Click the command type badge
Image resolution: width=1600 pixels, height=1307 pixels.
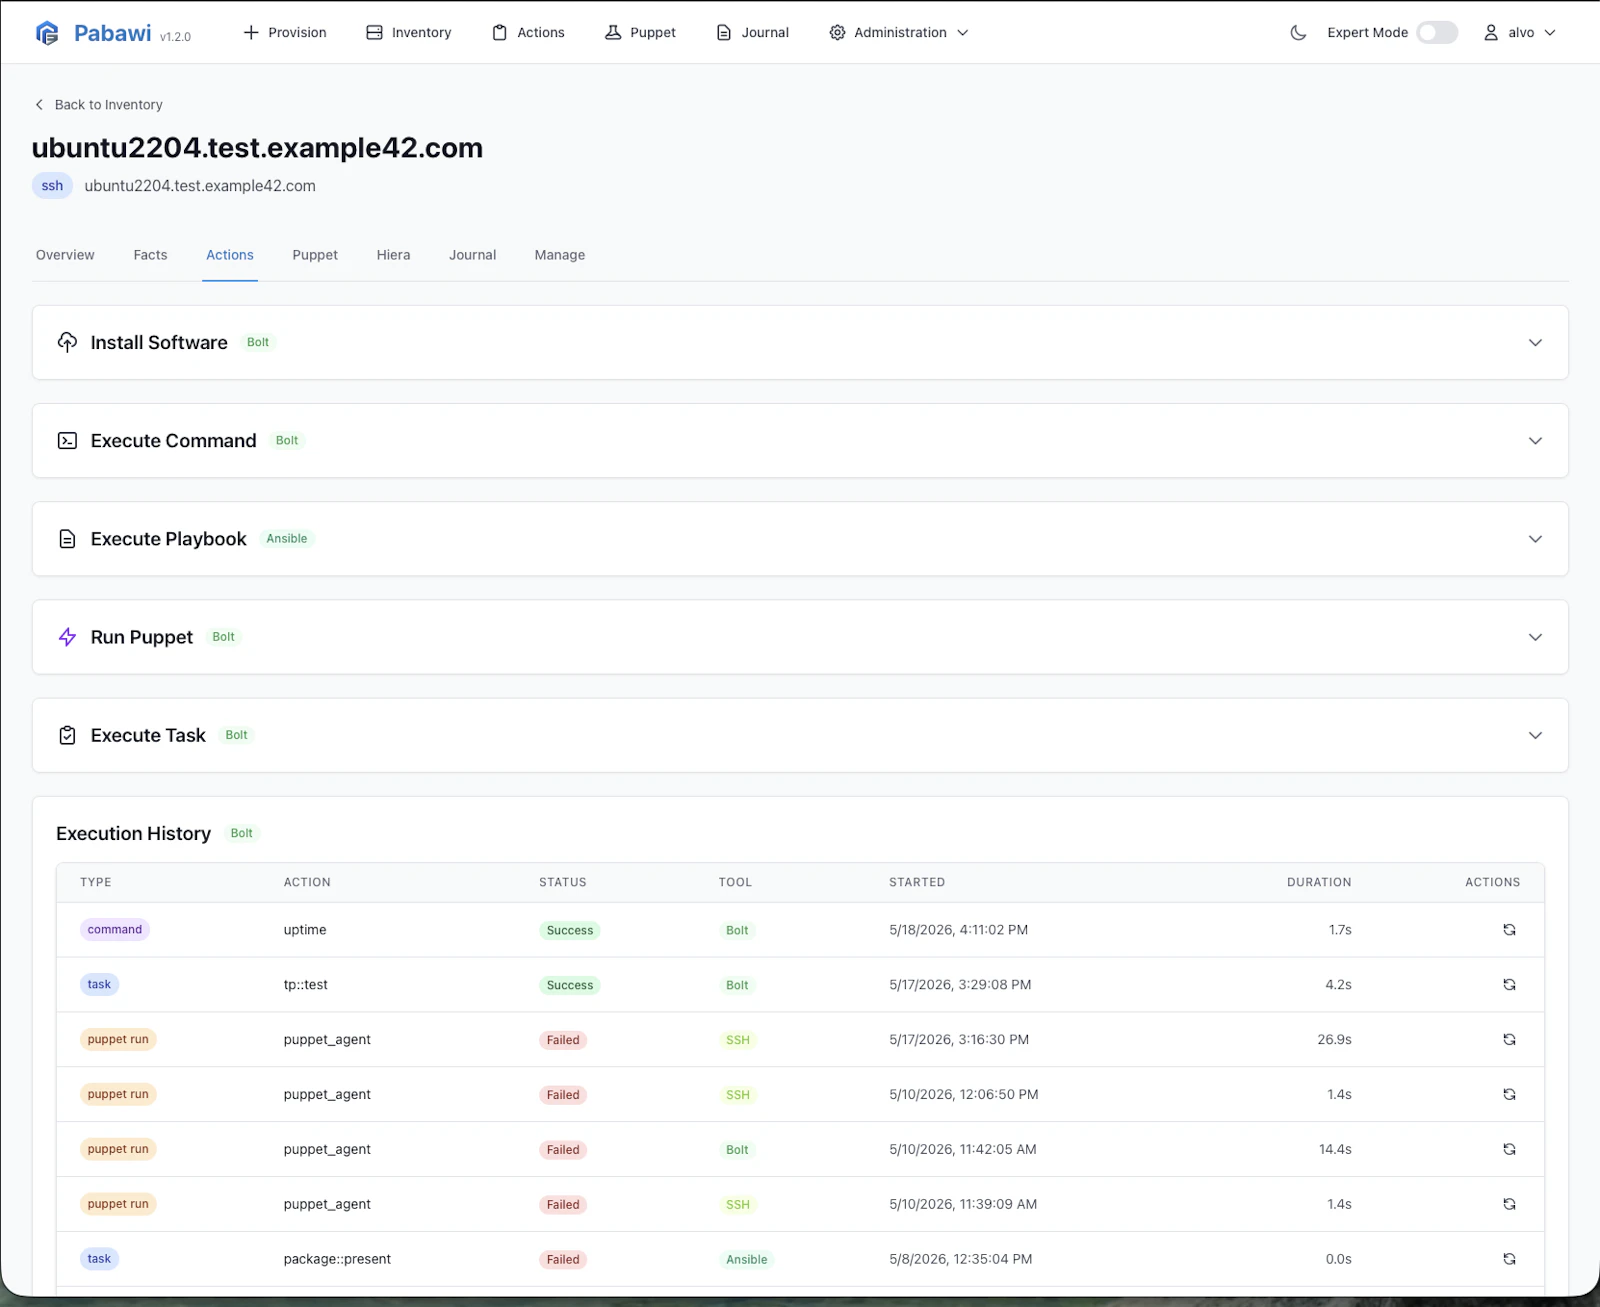[x=115, y=930]
